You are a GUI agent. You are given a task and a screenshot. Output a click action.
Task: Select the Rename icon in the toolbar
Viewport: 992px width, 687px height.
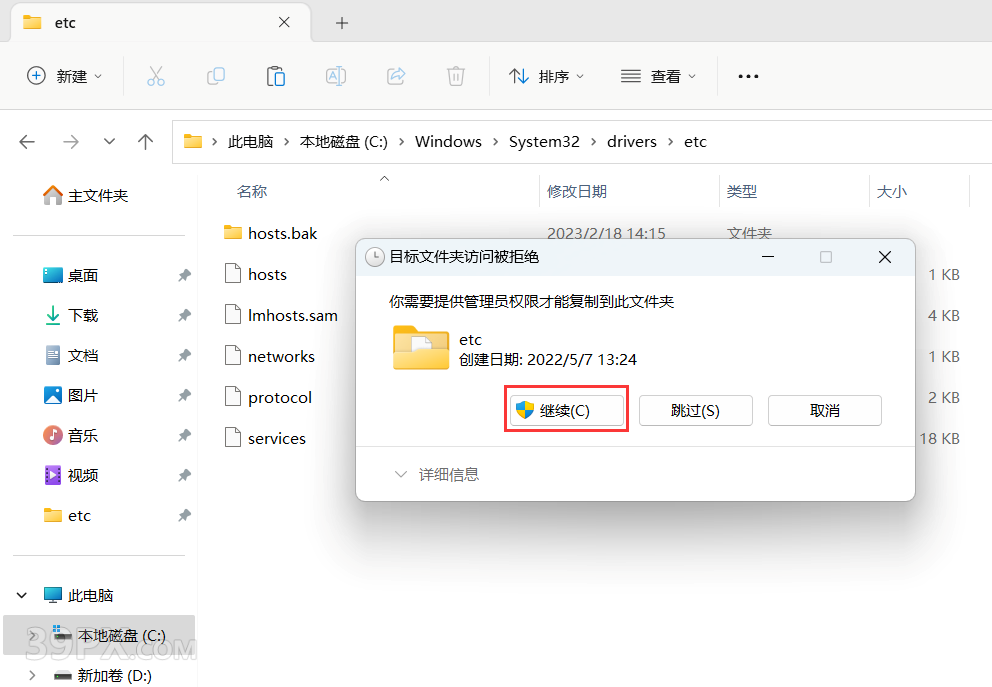(x=336, y=75)
